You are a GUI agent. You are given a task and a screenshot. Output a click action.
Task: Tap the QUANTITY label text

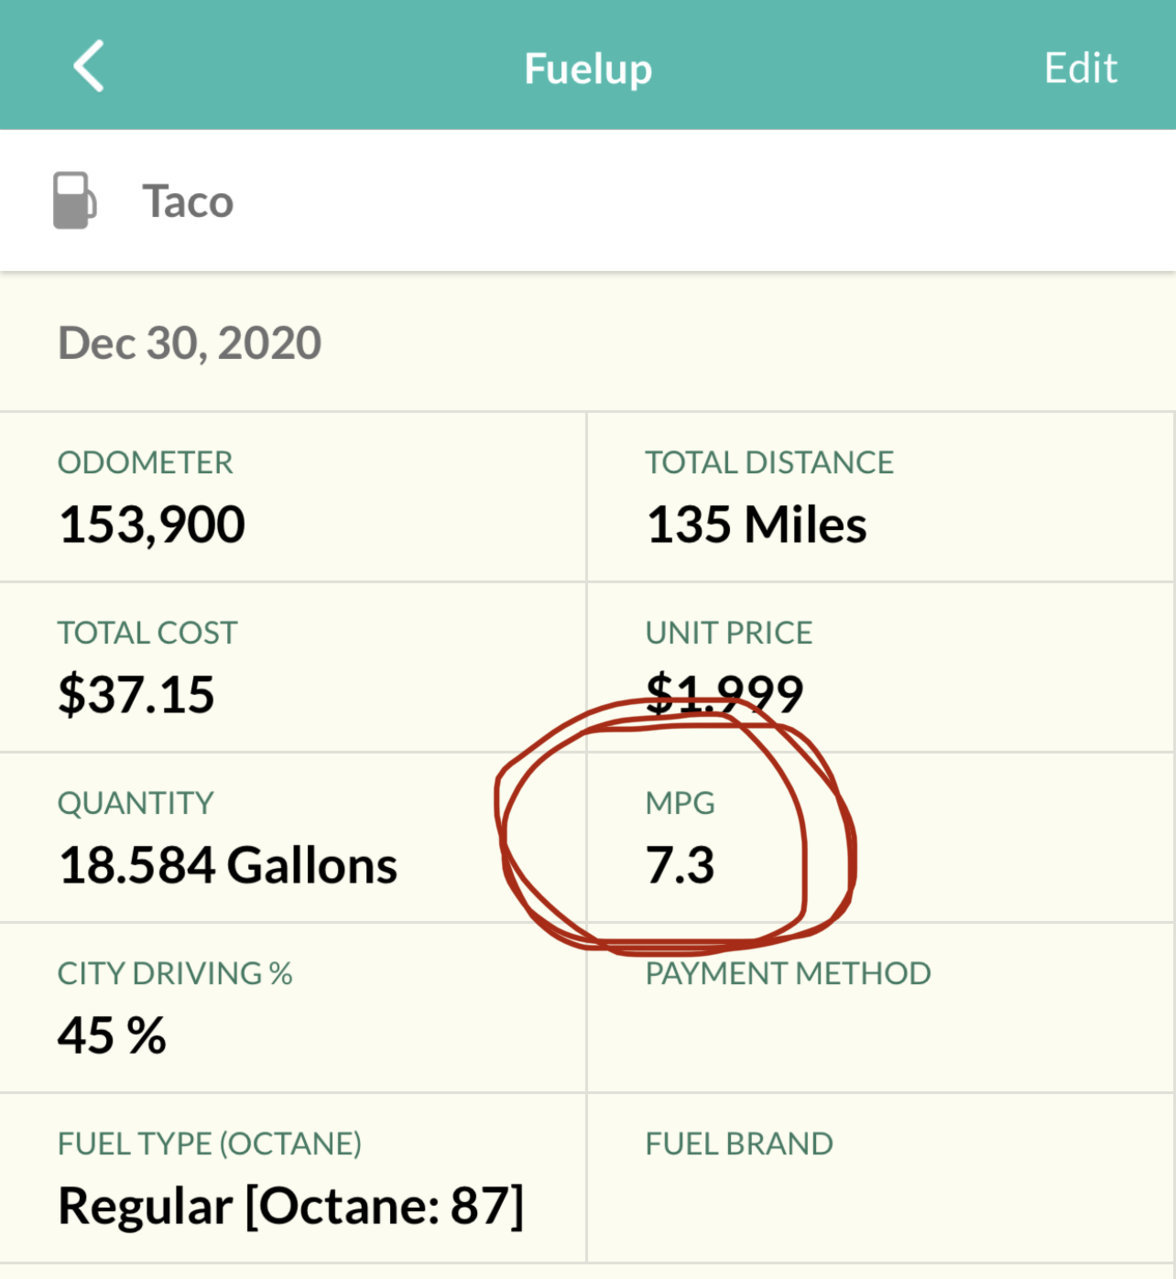tap(136, 803)
